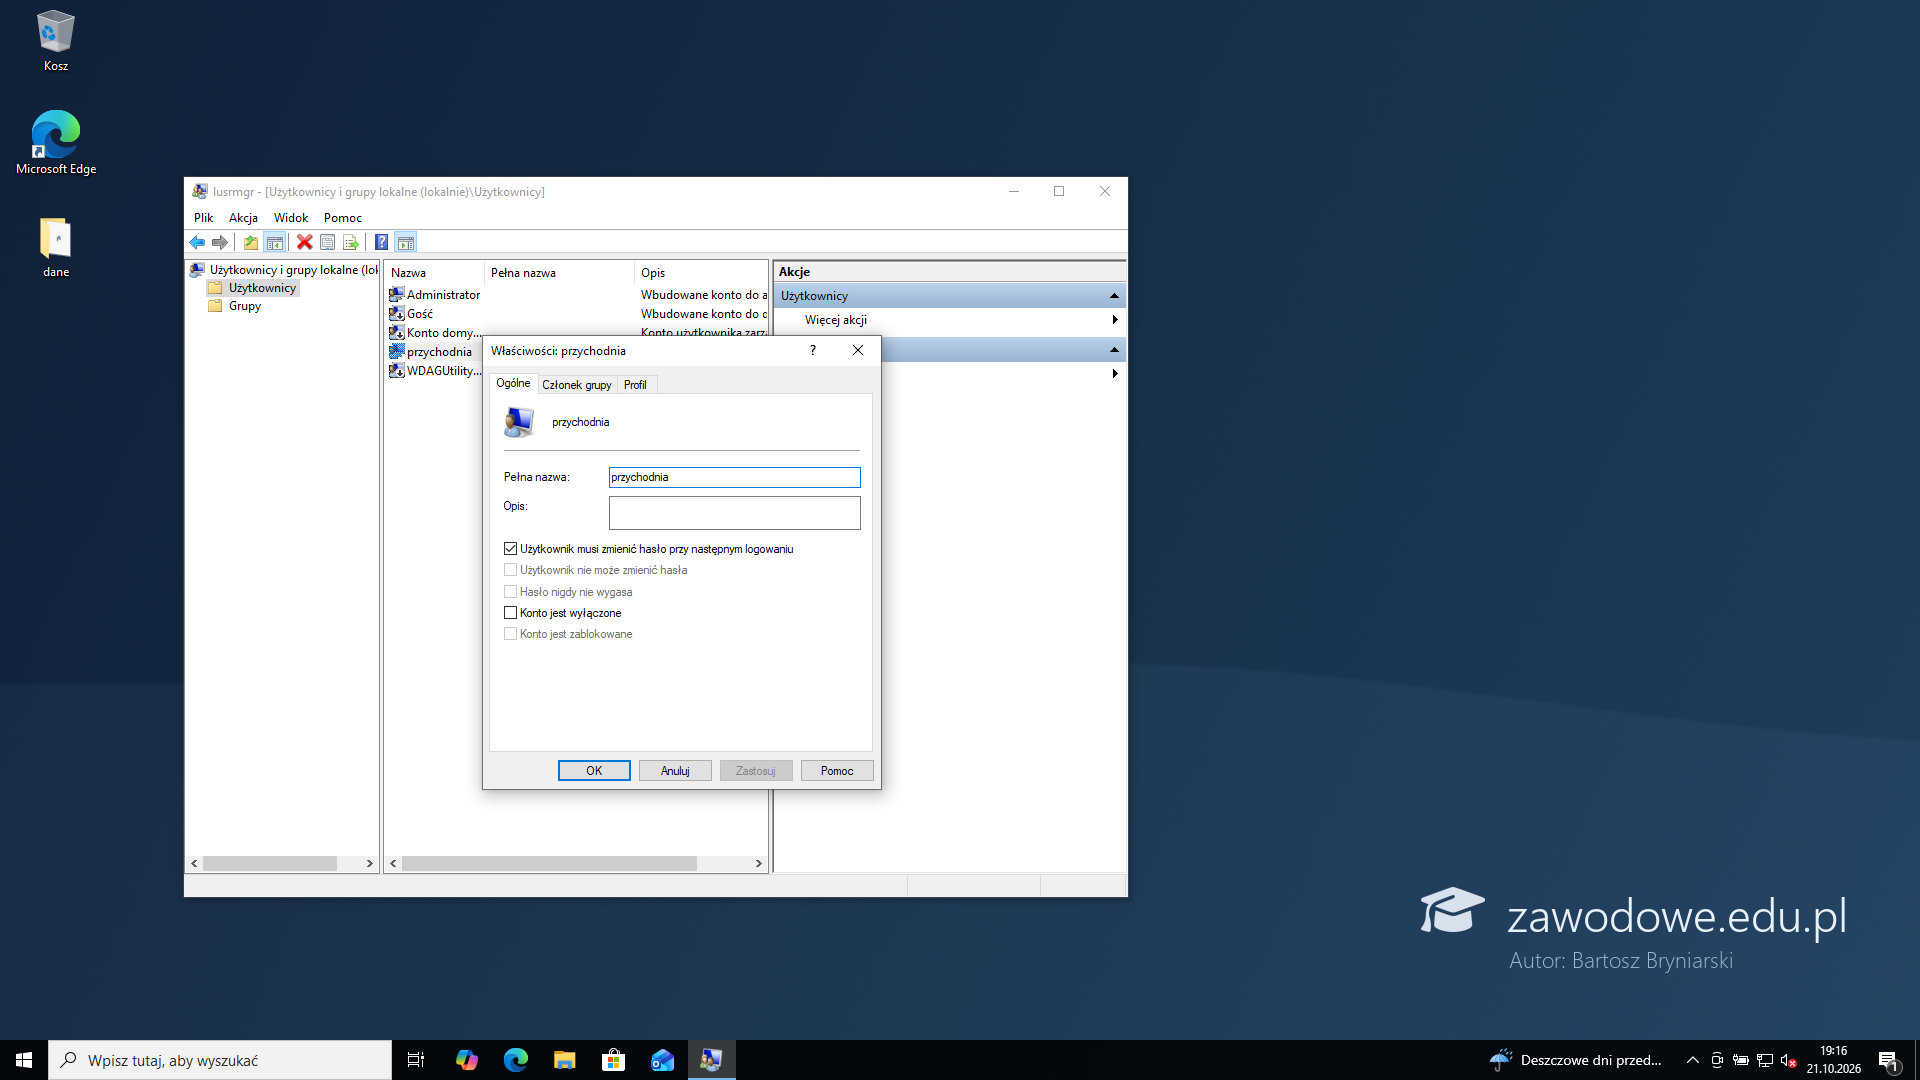Click the blue question mark Help toolbar icon
The width and height of the screenshot is (1920, 1080).
coord(382,242)
